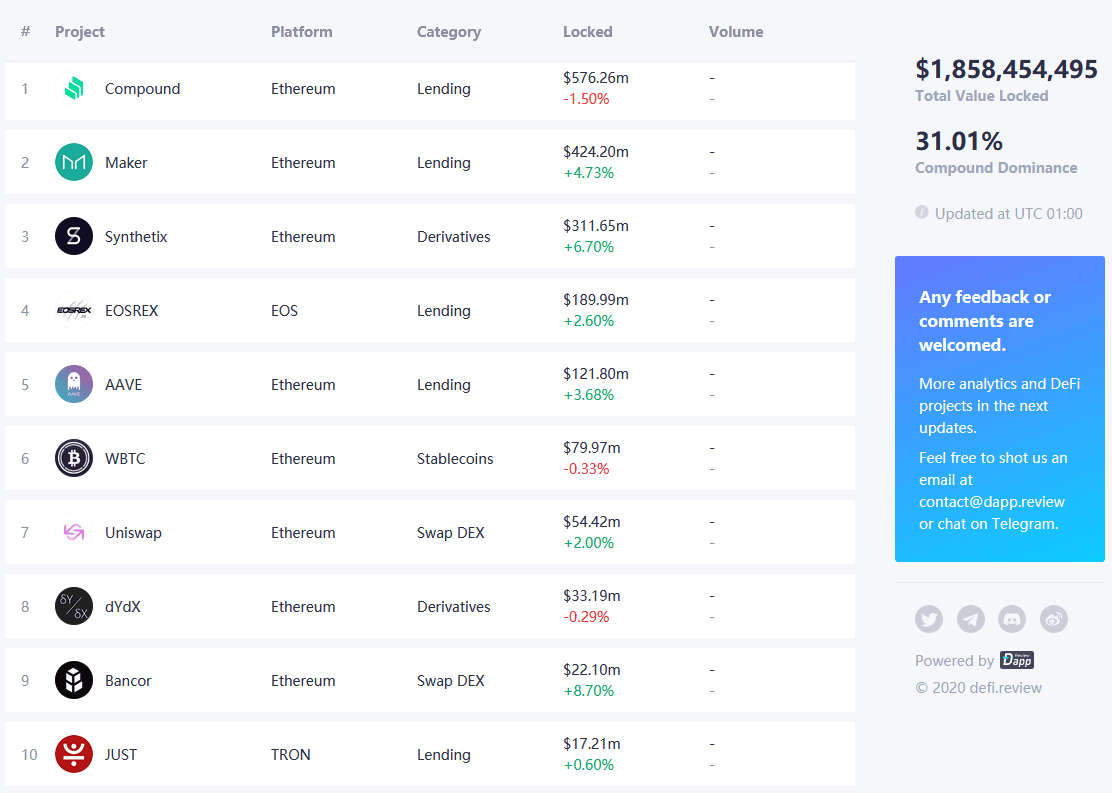This screenshot has height=793, width=1112.
Task: Click the WBTC bitcoin logo icon
Action: pos(74,459)
